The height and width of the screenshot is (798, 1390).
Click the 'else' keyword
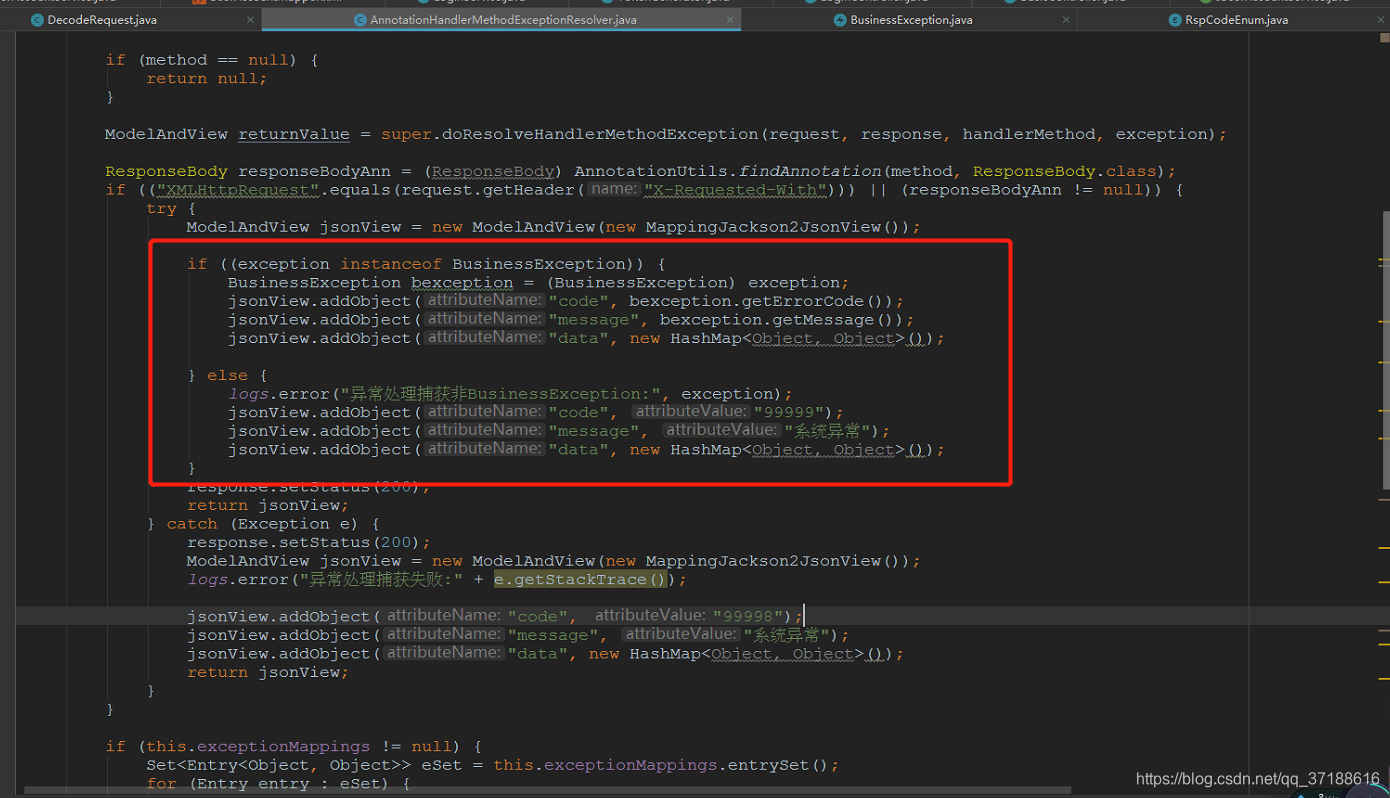click(227, 375)
